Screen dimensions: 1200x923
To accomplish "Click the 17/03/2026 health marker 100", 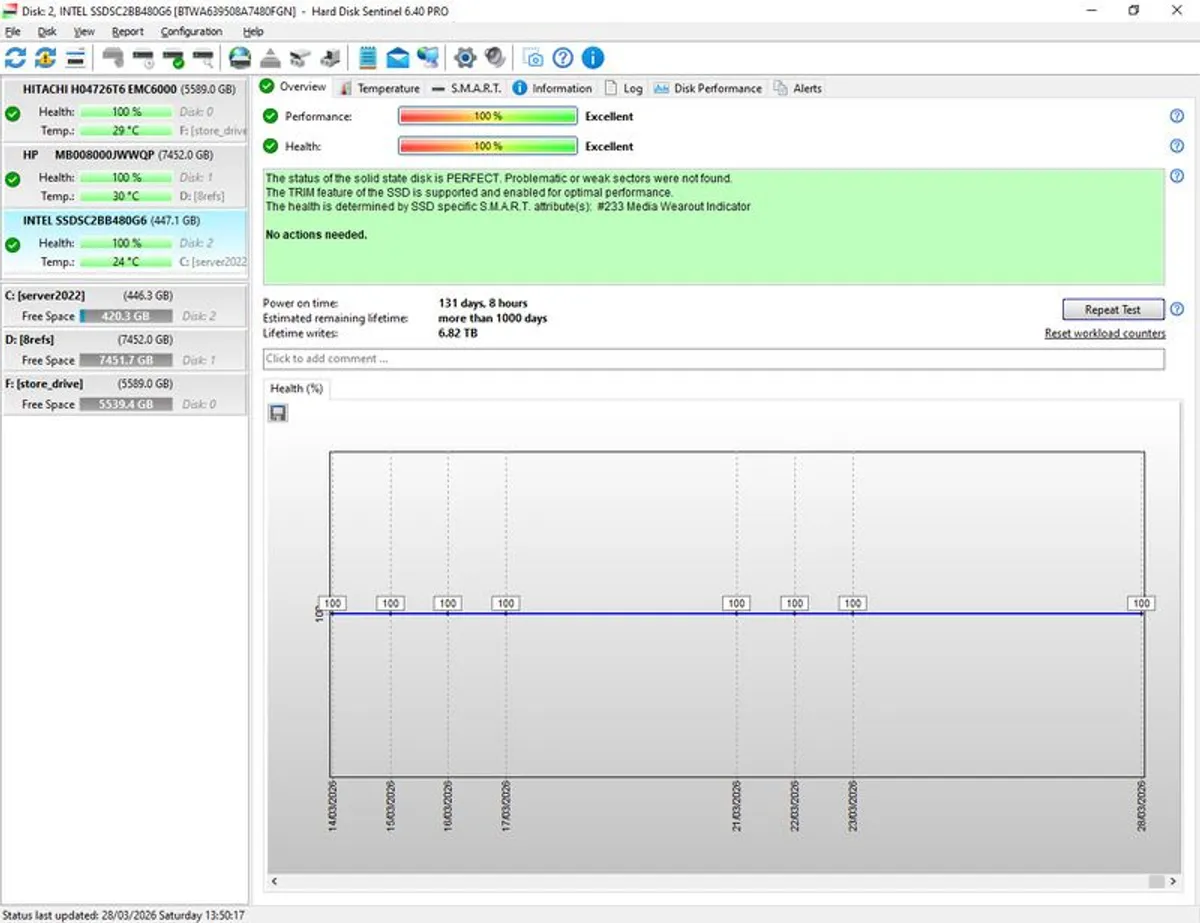I will [506, 603].
